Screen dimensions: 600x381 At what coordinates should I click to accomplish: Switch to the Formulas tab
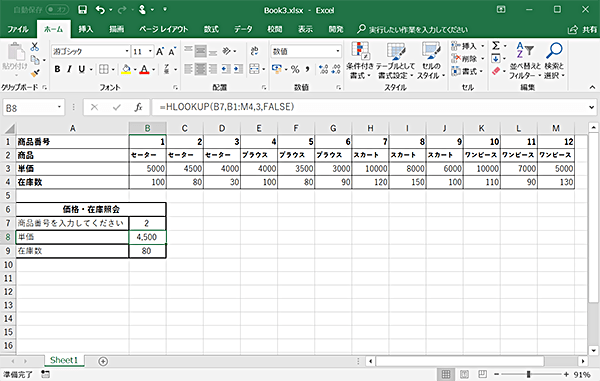coord(211,29)
